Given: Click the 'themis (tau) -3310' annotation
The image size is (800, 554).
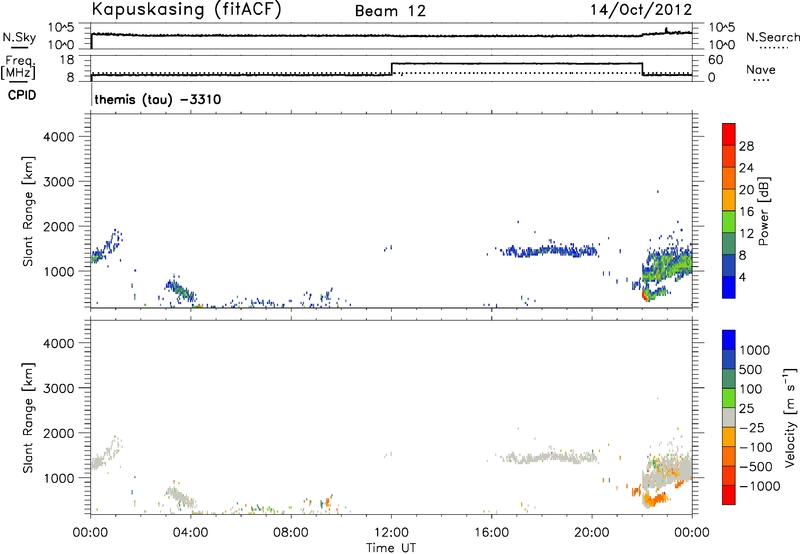Looking at the screenshot, I should (x=158, y=99).
